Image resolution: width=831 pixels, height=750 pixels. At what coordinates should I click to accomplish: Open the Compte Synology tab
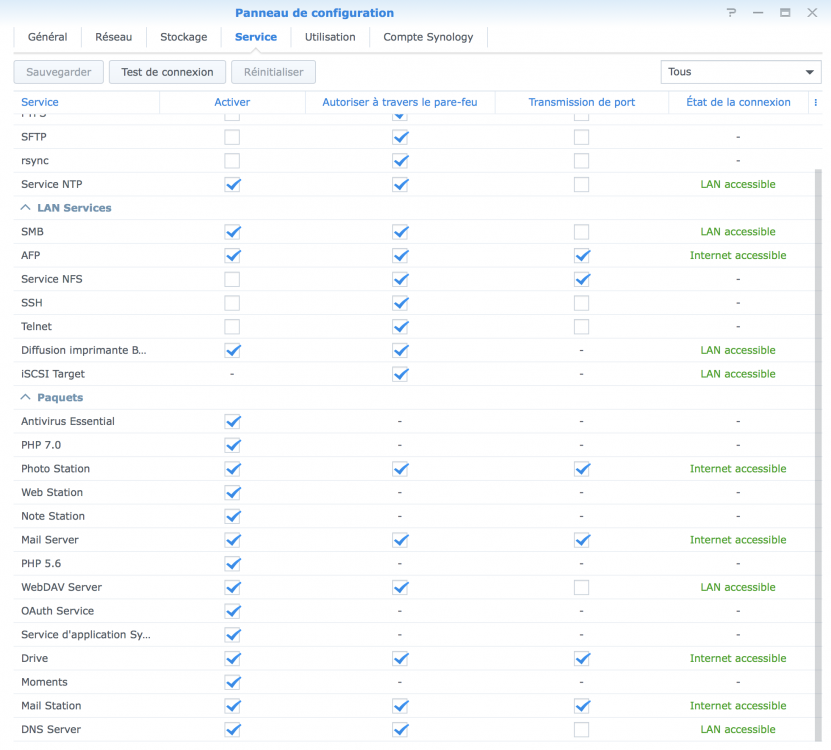(428, 37)
